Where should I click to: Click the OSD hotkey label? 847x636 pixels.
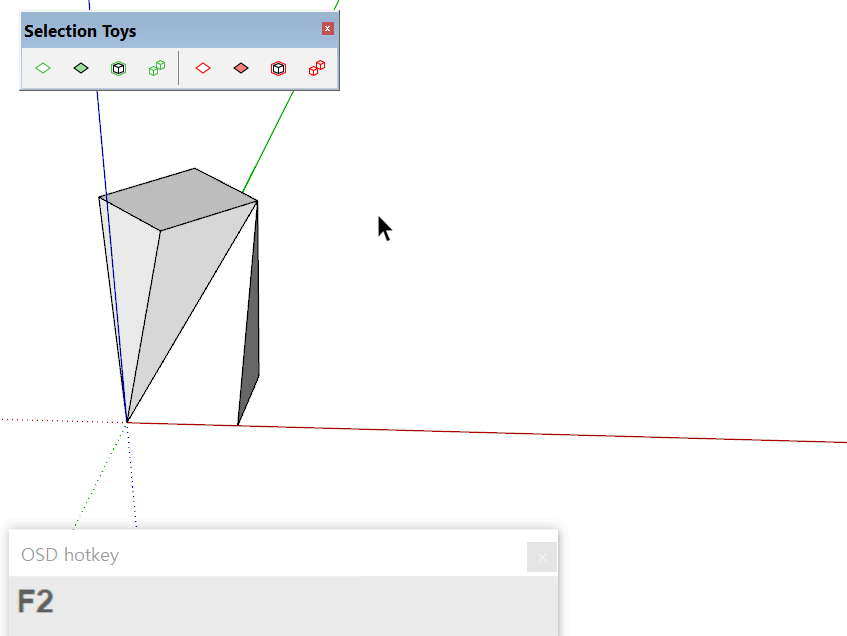(x=70, y=555)
